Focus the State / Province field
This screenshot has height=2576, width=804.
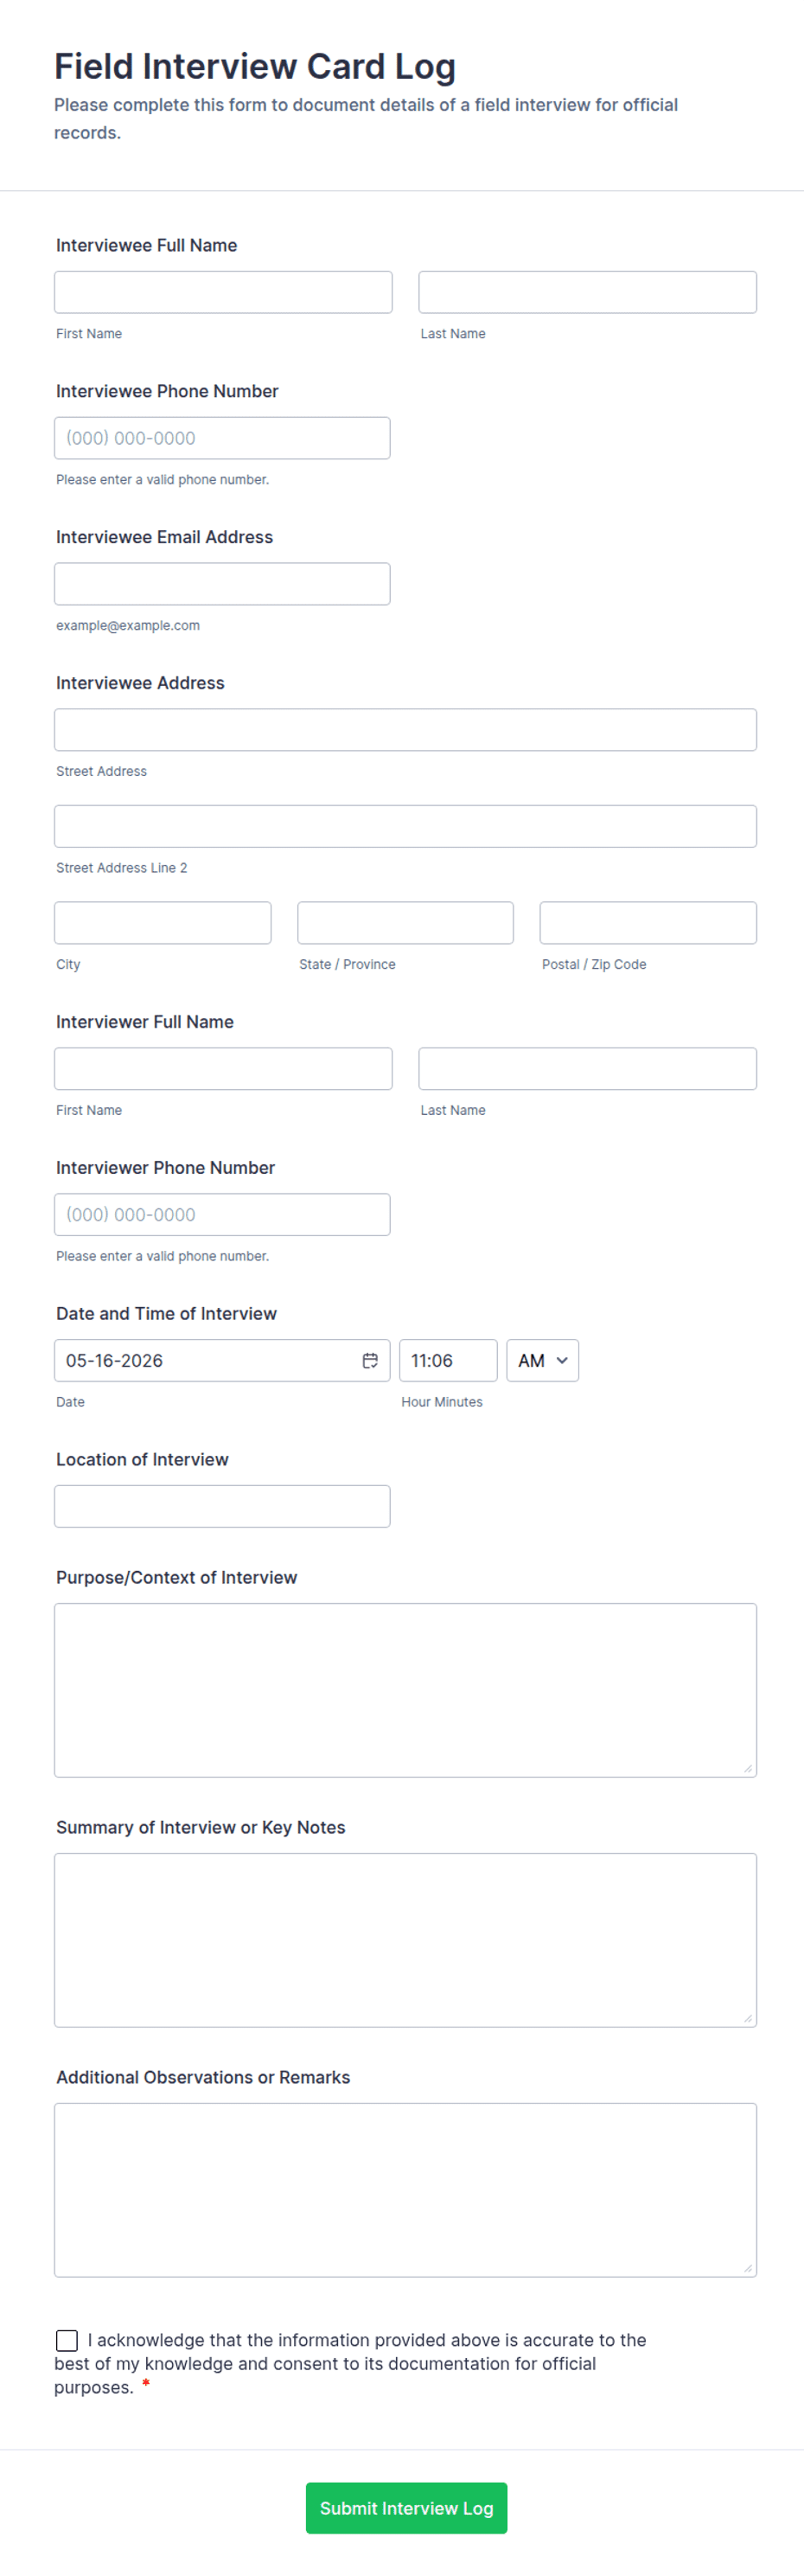405,923
